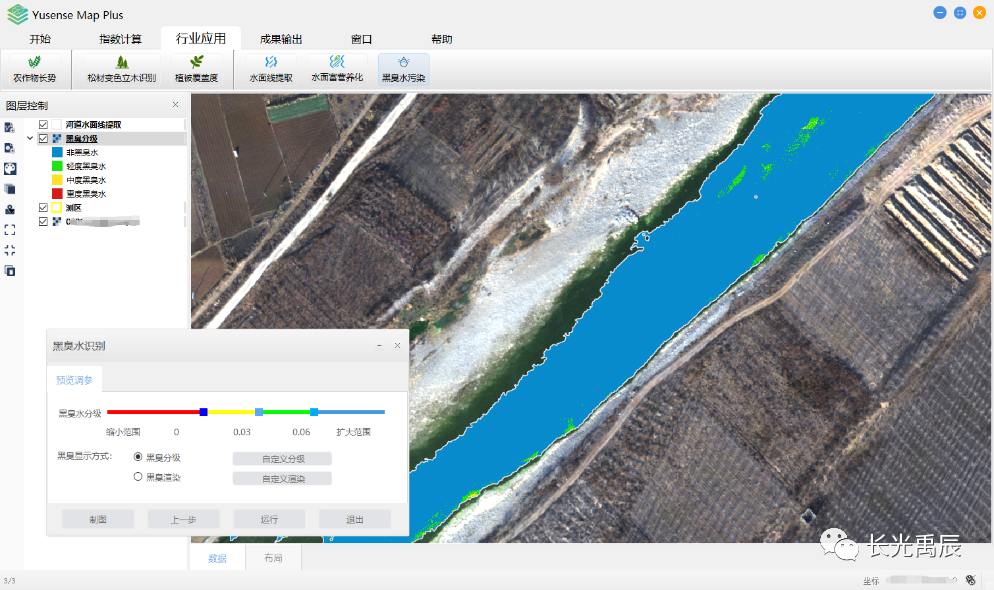Toggle the 测区 layer checkbox
The height and width of the screenshot is (590, 994).
coord(43,207)
